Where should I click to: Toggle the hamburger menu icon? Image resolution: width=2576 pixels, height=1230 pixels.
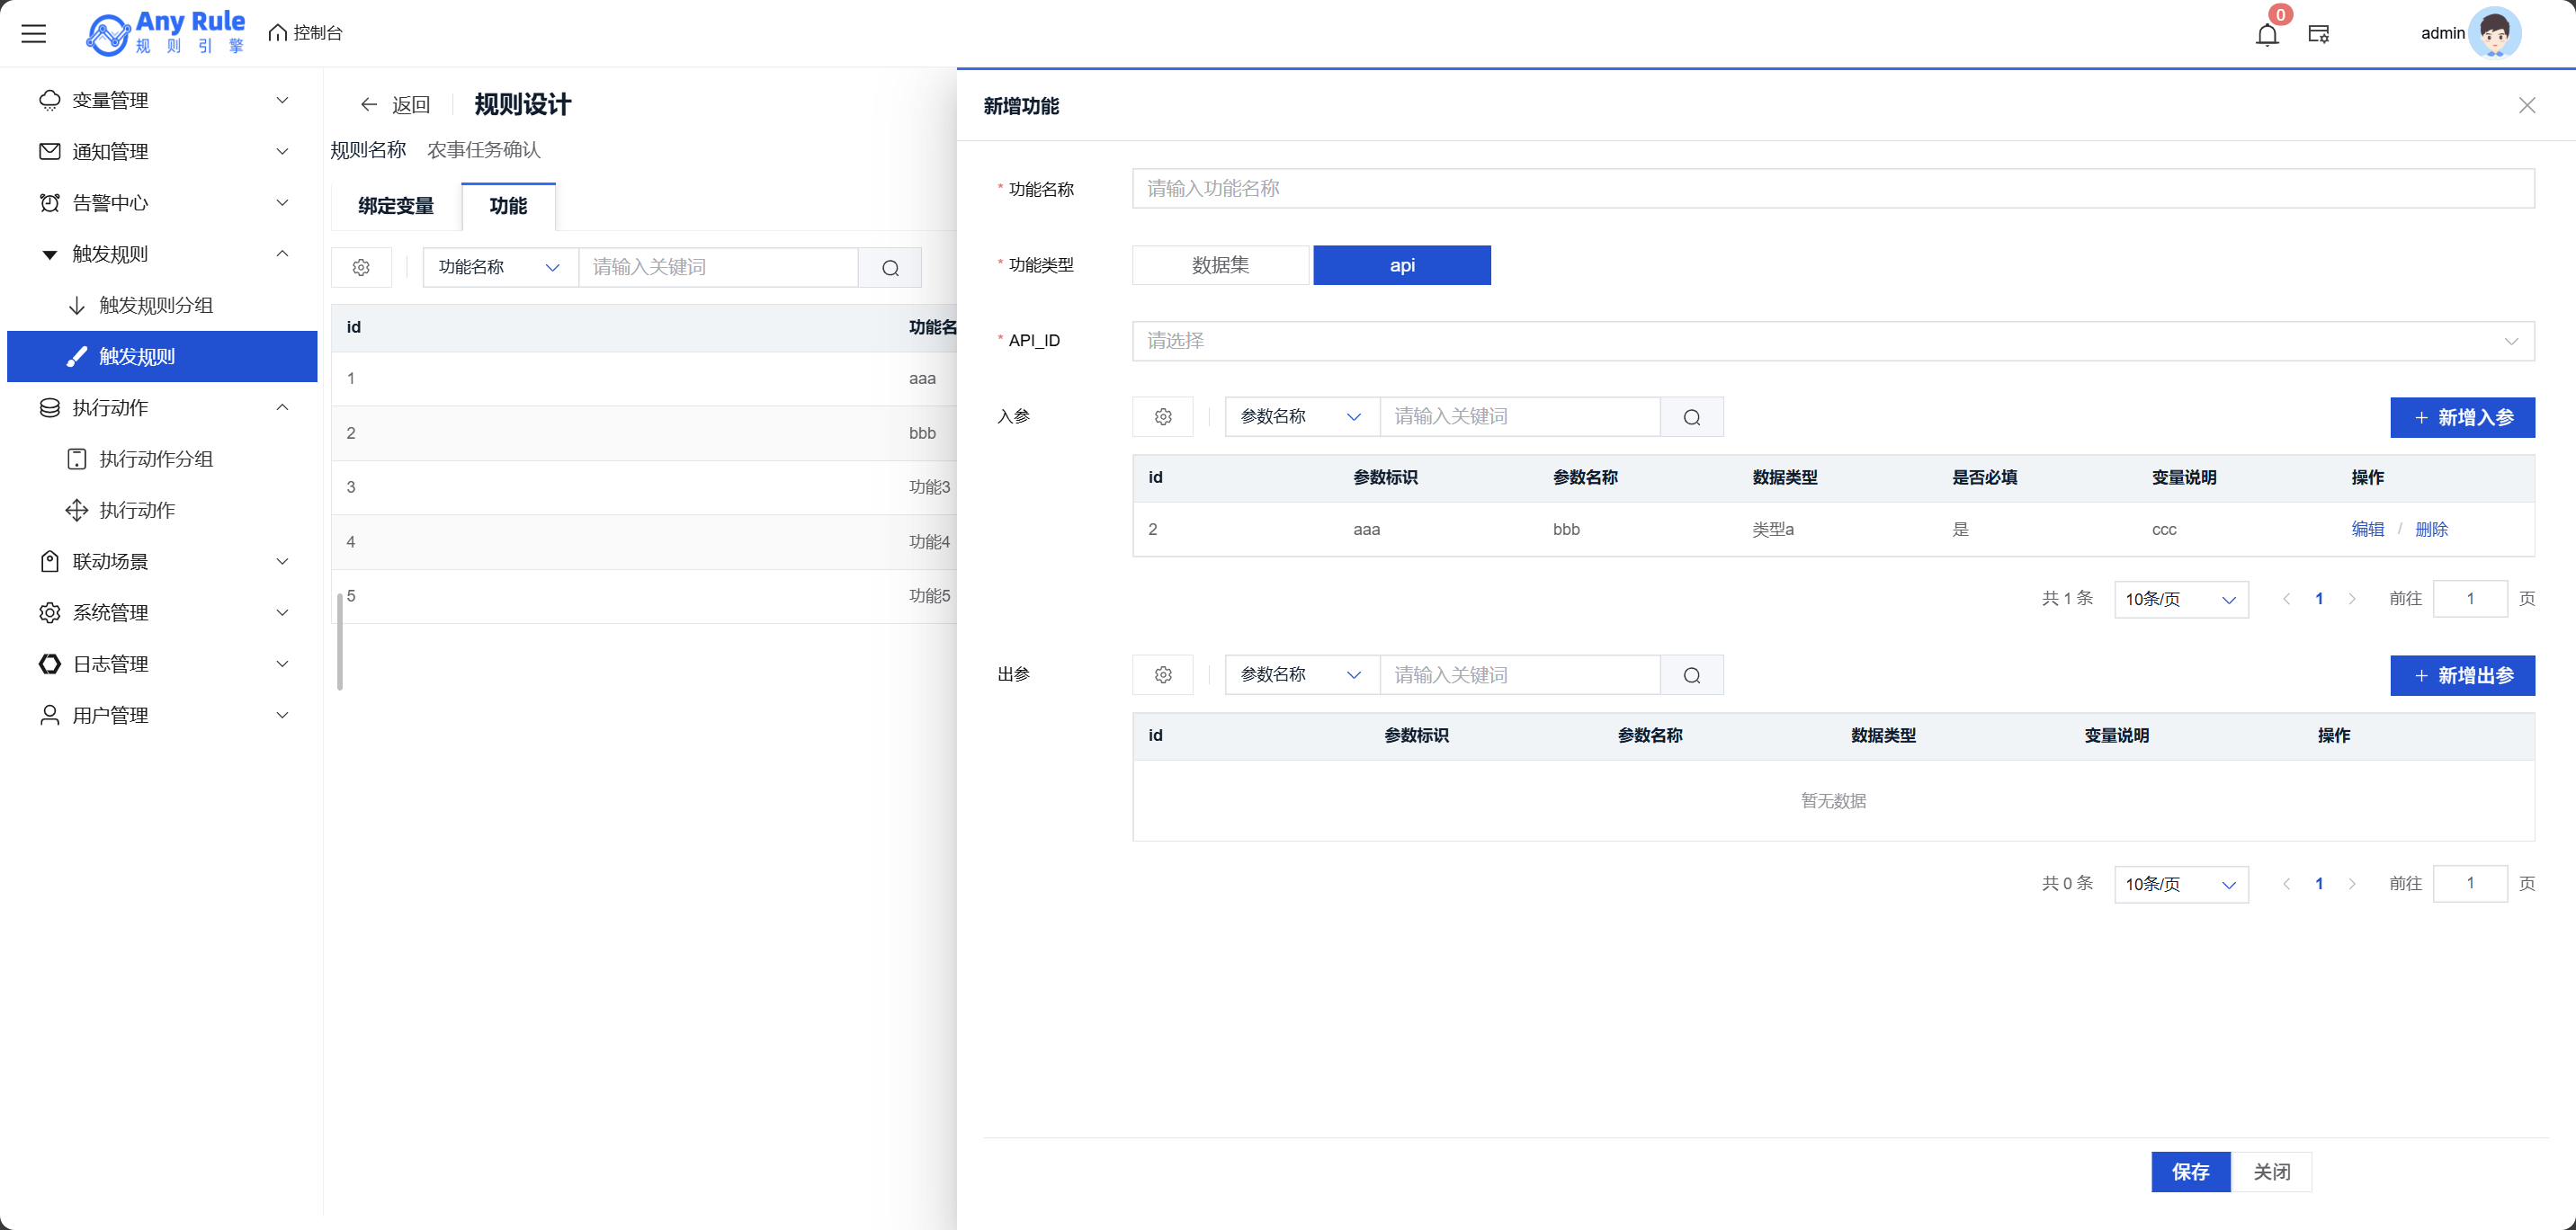(34, 34)
